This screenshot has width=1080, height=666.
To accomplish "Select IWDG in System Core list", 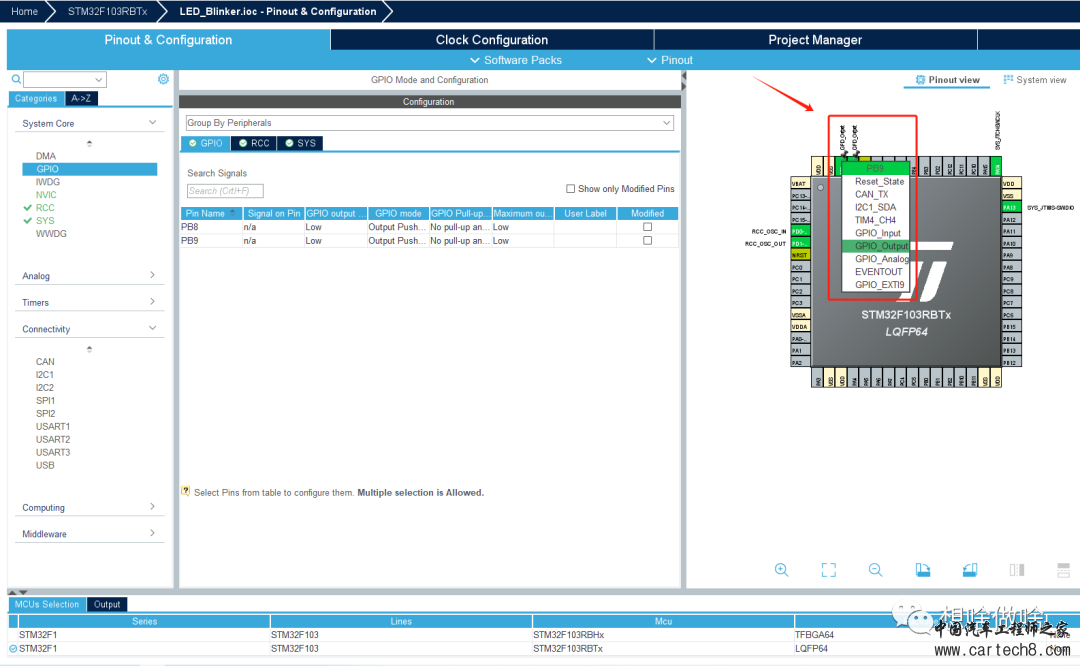I will click(x=48, y=182).
